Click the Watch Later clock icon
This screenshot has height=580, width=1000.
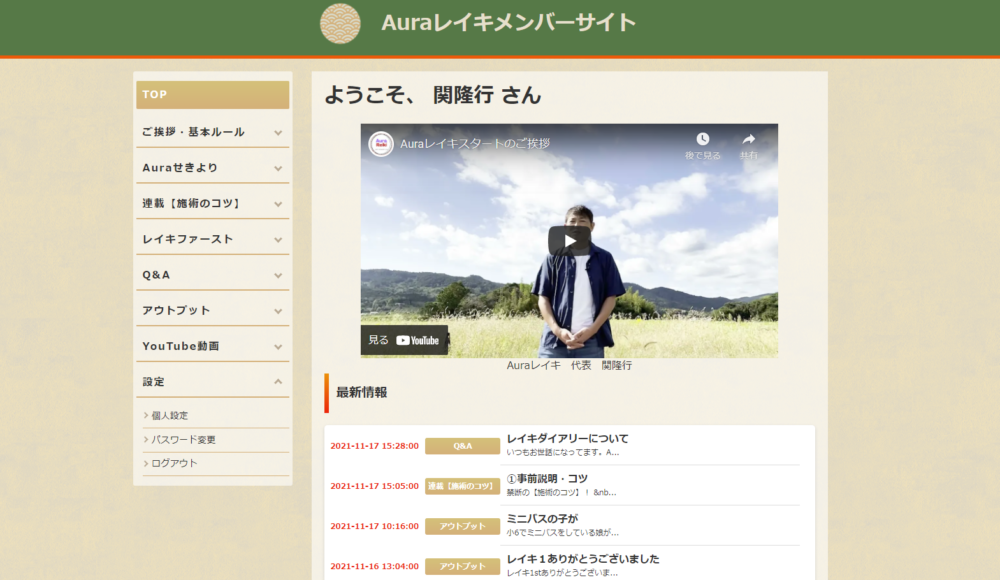pos(702,140)
